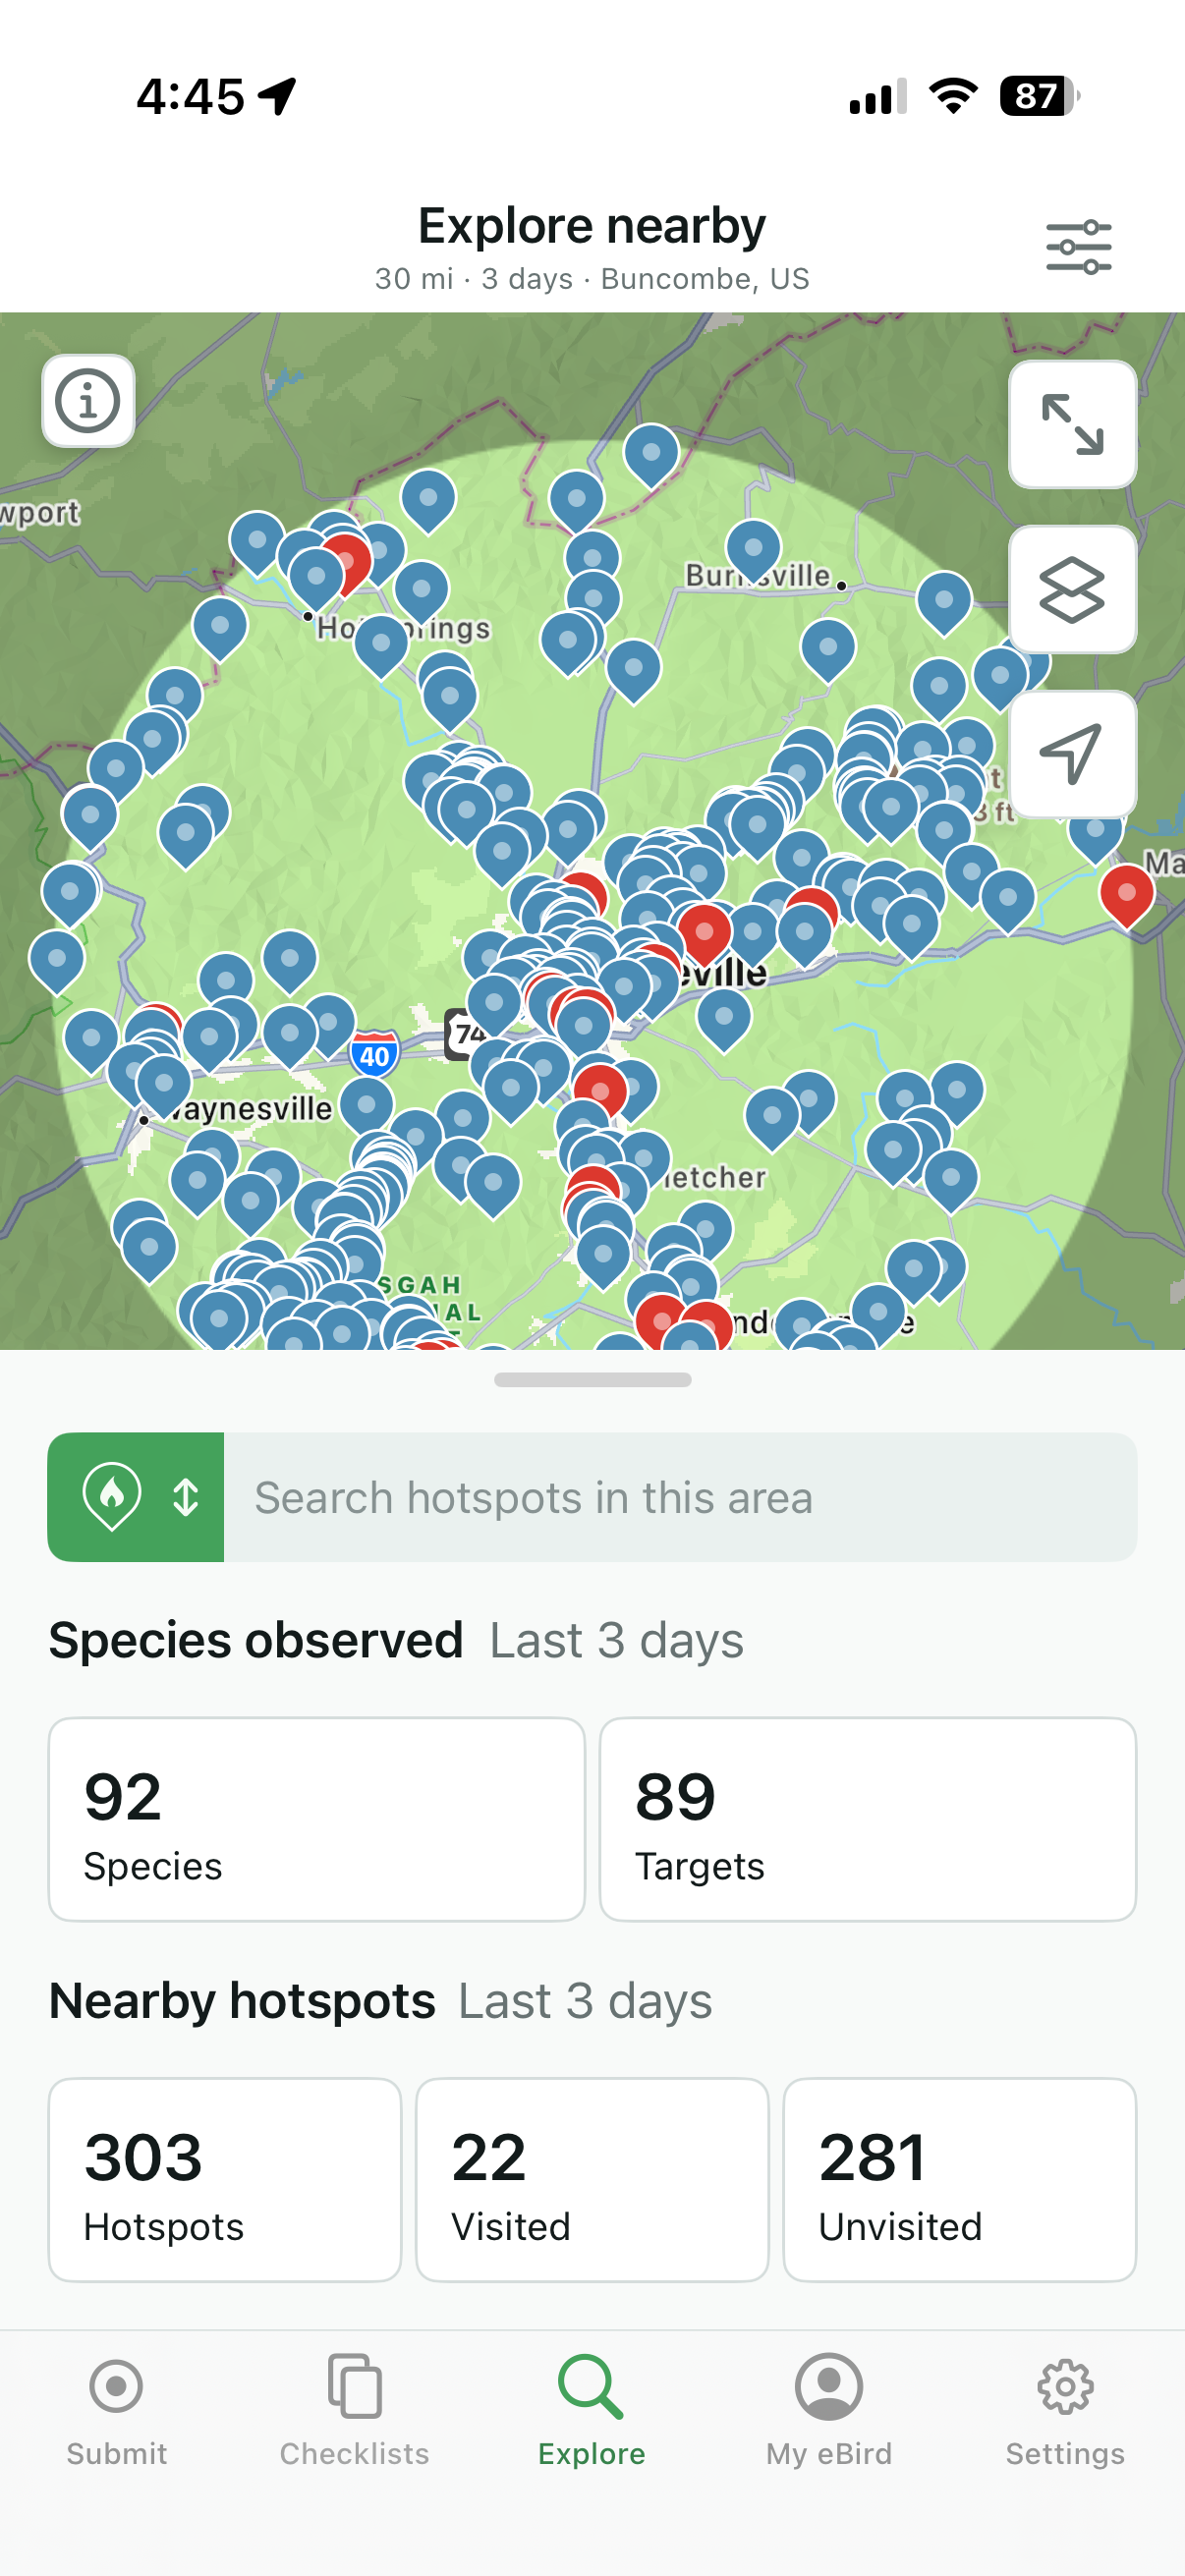Image resolution: width=1185 pixels, height=2576 pixels.
Task: Open the 89 Targets card
Action: pos(867,1819)
